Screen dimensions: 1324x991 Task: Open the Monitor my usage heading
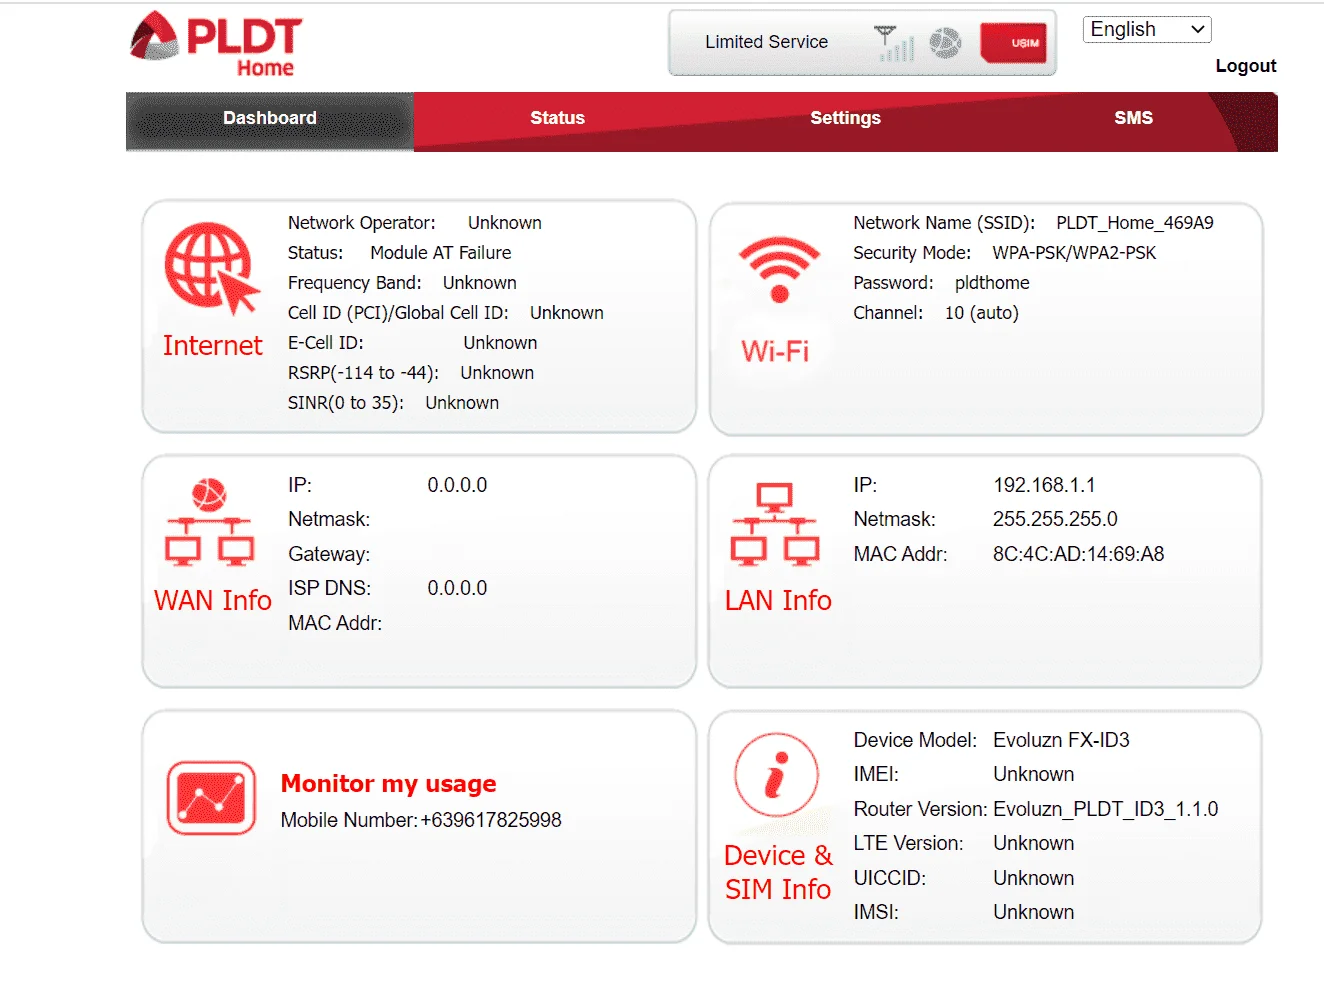(x=388, y=783)
